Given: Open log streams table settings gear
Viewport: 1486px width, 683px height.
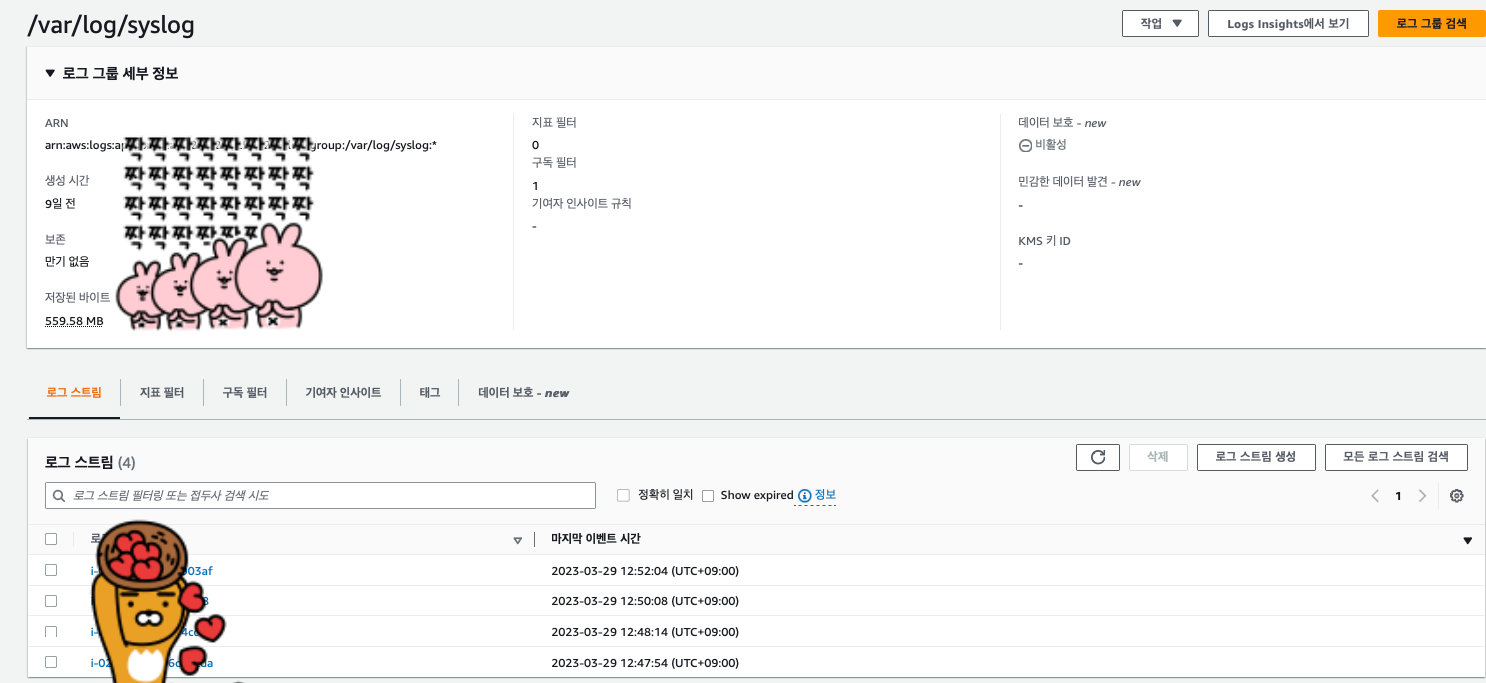Looking at the screenshot, I should click(1457, 496).
